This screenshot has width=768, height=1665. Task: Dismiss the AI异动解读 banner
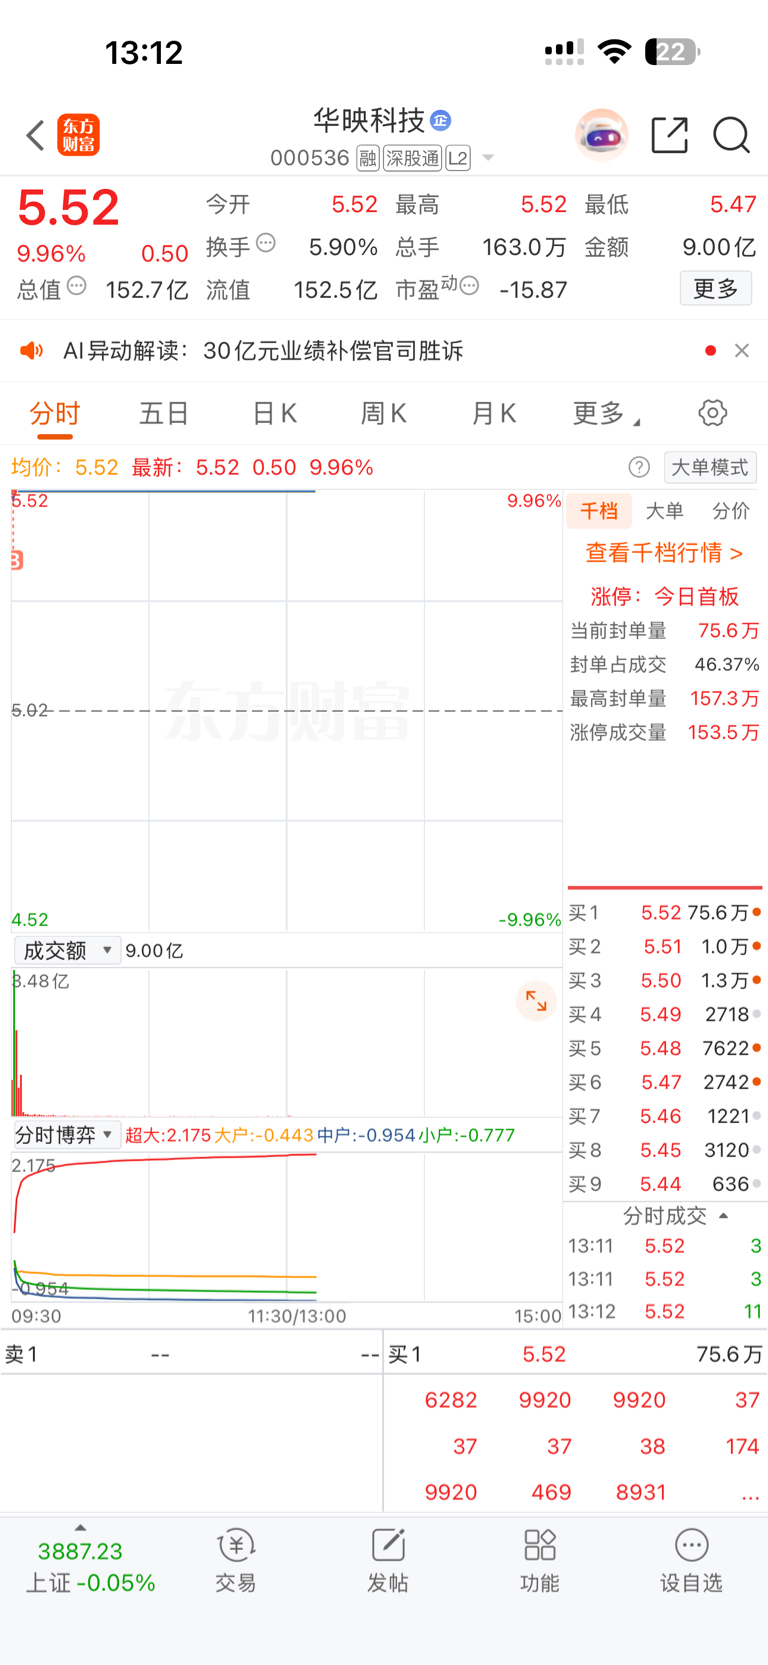pyautogui.click(x=742, y=350)
